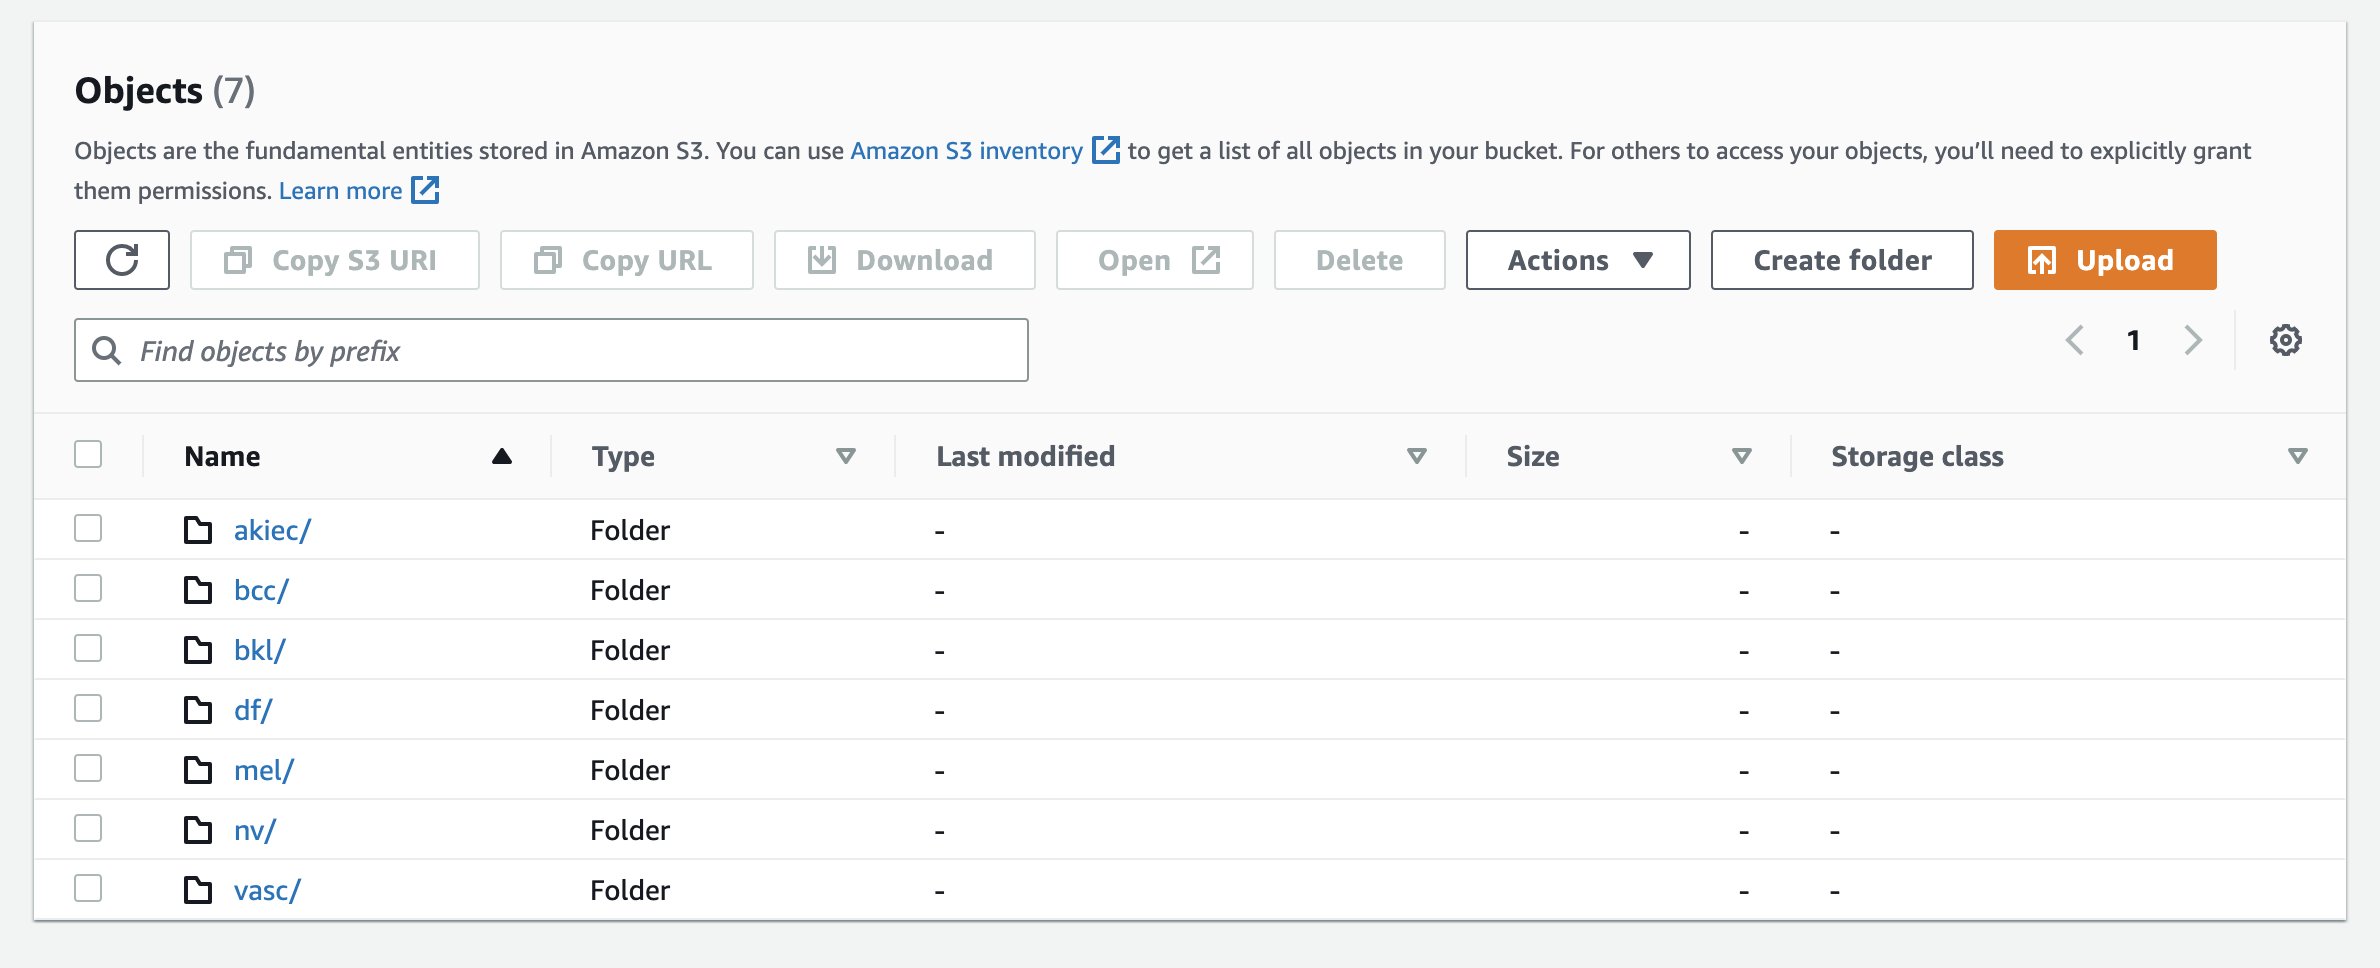The height and width of the screenshot is (968, 2380).
Task: Select the df/ row checkbox
Action: [88, 708]
